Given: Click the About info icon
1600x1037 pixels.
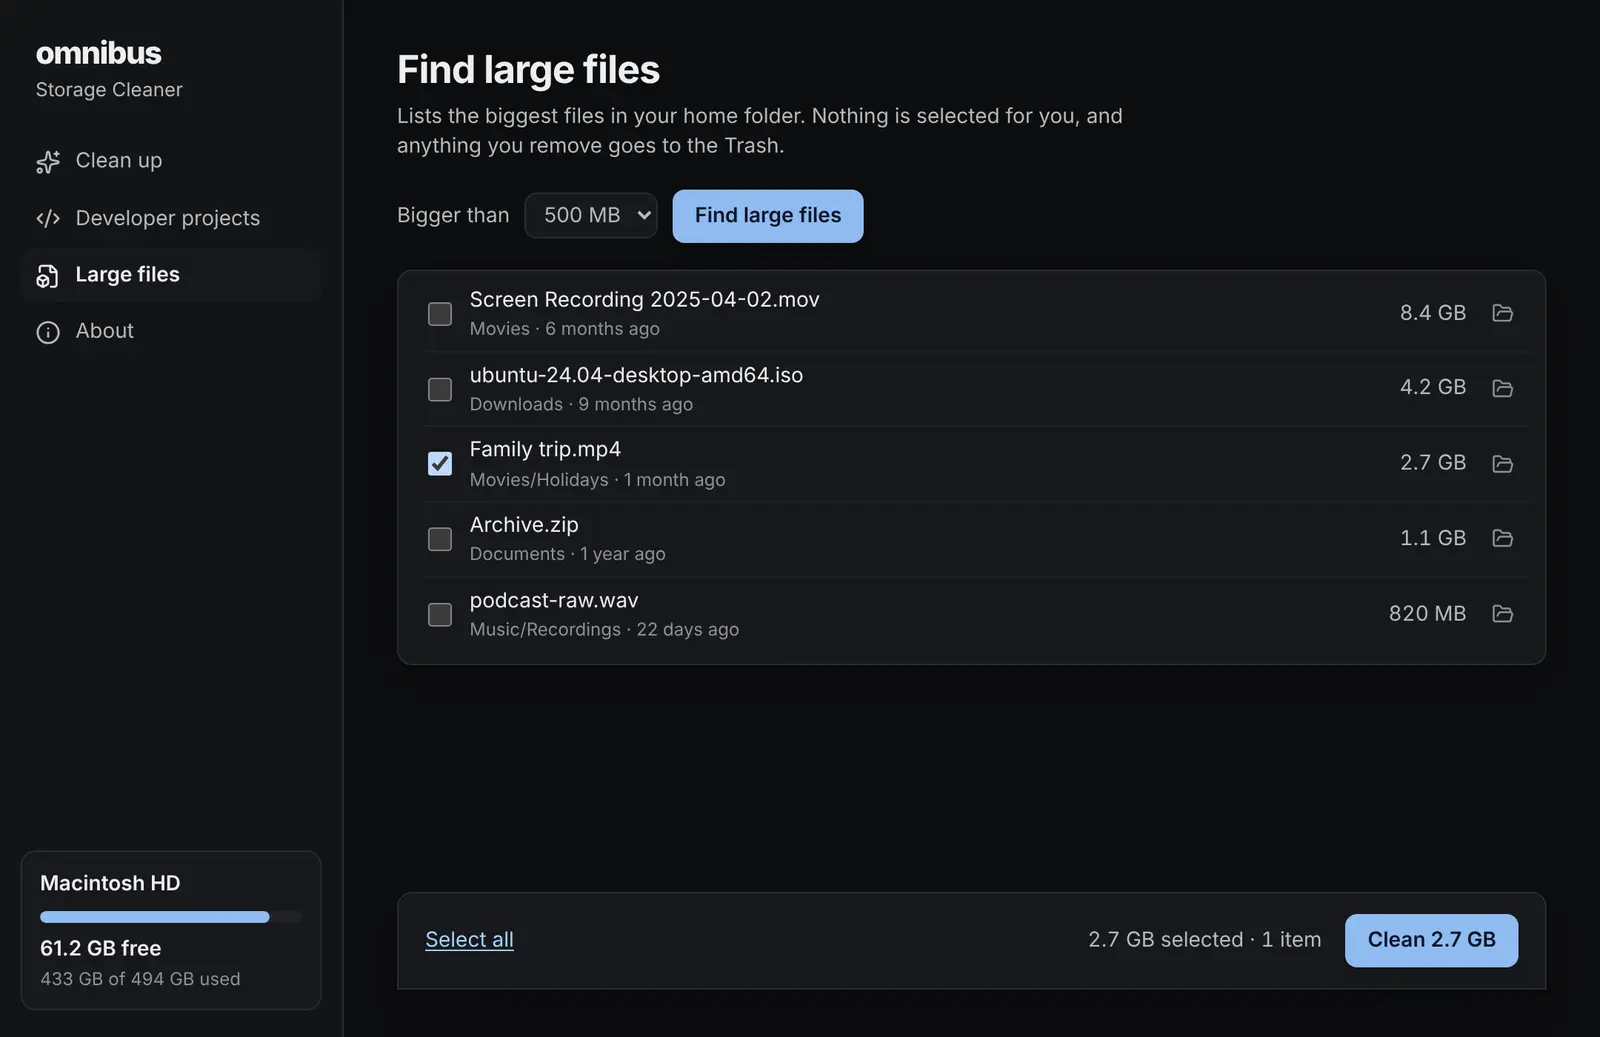Looking at the screenshot, I should tap(48, 332).
